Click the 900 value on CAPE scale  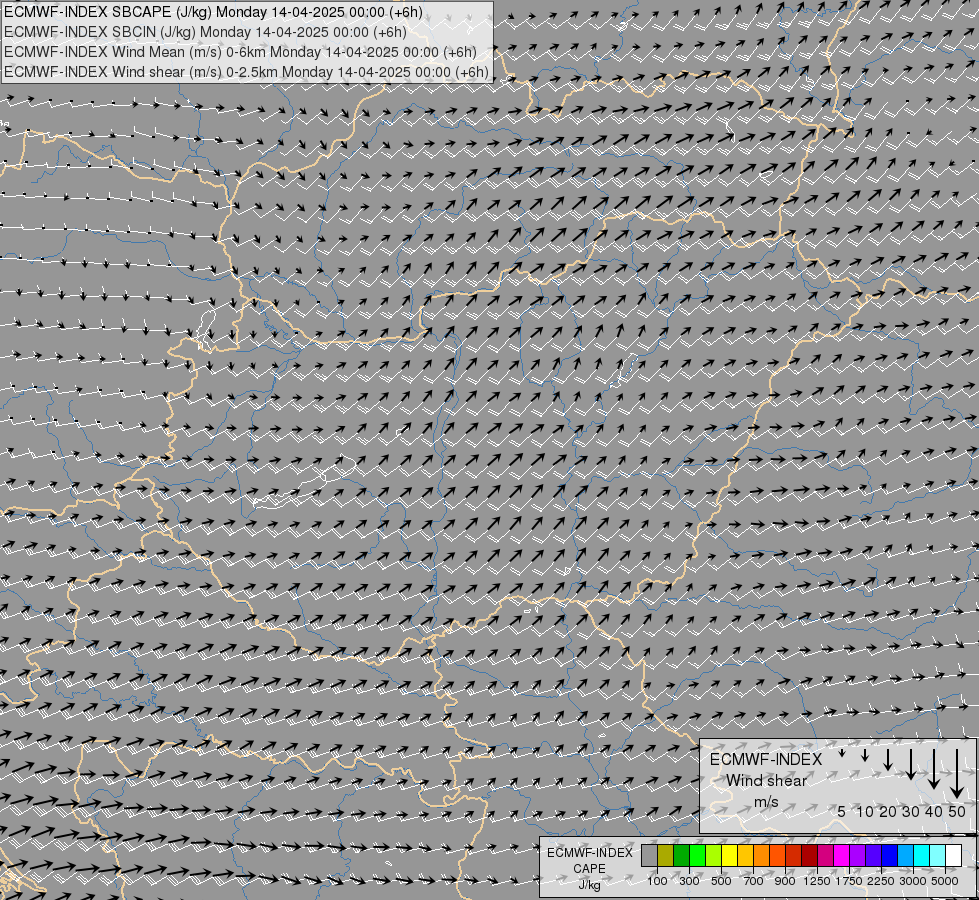[x=785, y=881]
